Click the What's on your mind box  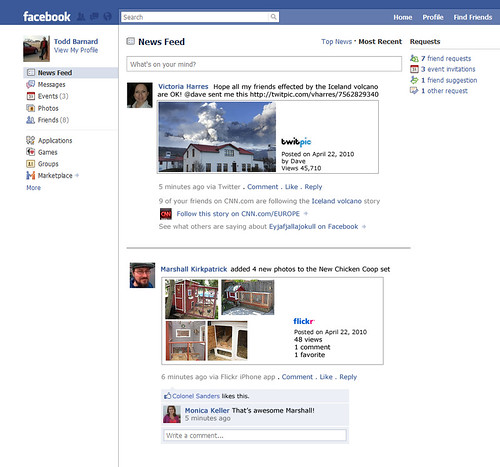click(264, 64)
